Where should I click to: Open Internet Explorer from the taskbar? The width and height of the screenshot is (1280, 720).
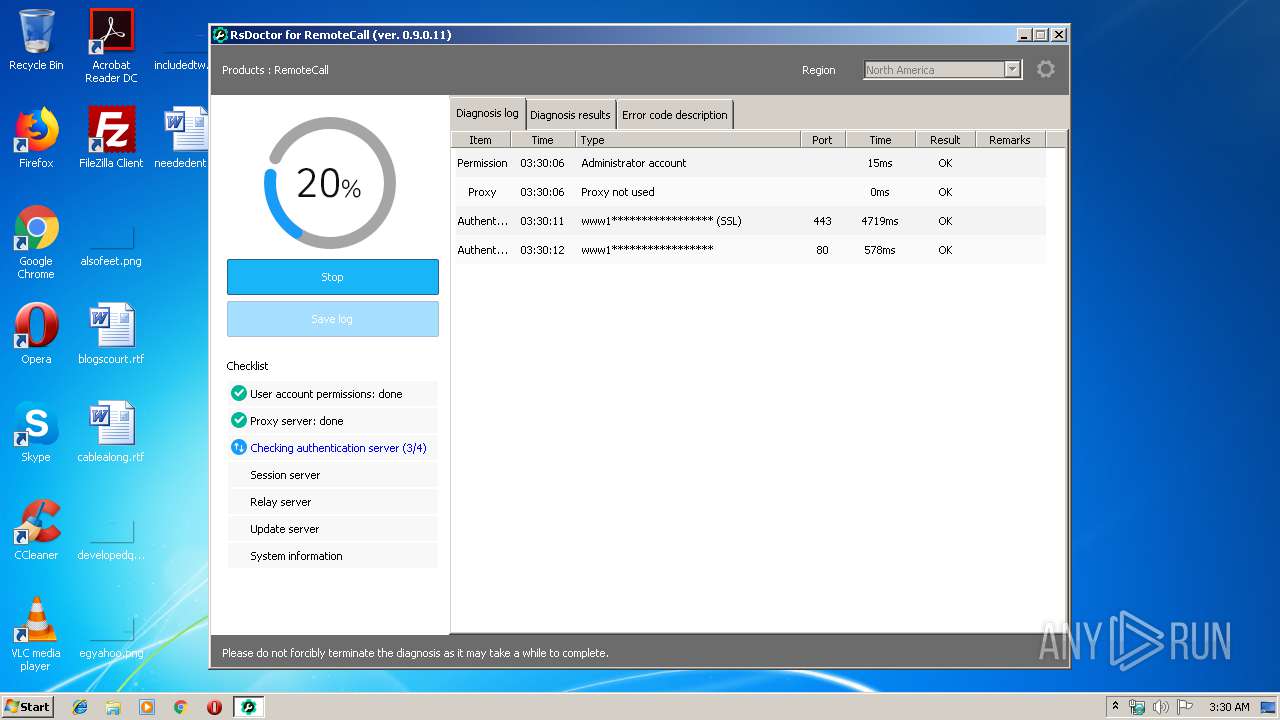coord(80,707)
